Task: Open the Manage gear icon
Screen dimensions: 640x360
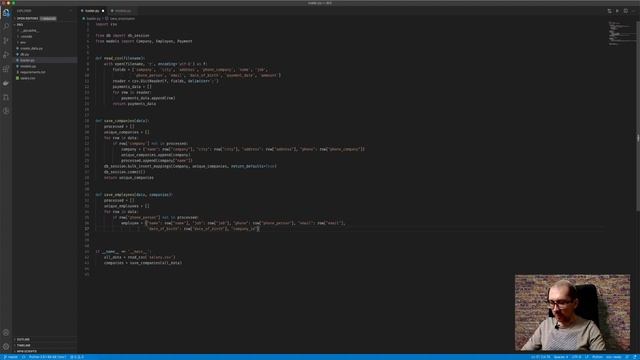Action: coord(6,347)
